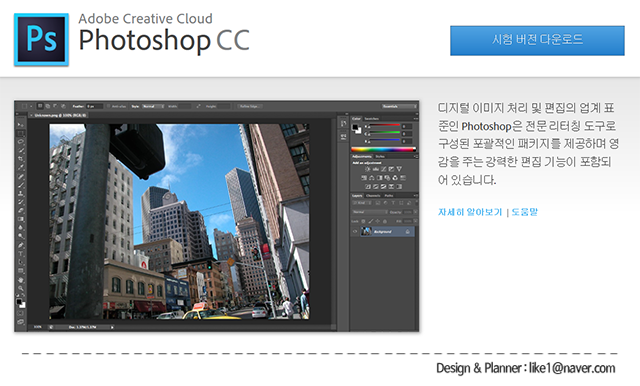Click the red R slider in Color panel
Screen dimensions: 640x386
[385, 124]
